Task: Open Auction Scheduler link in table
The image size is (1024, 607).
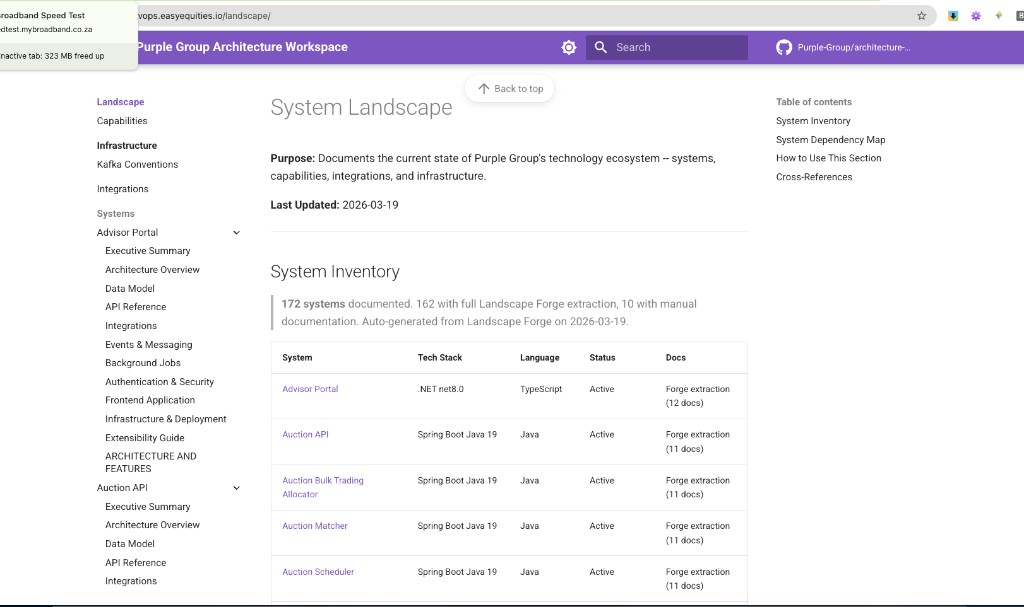Action: point(318,572)
